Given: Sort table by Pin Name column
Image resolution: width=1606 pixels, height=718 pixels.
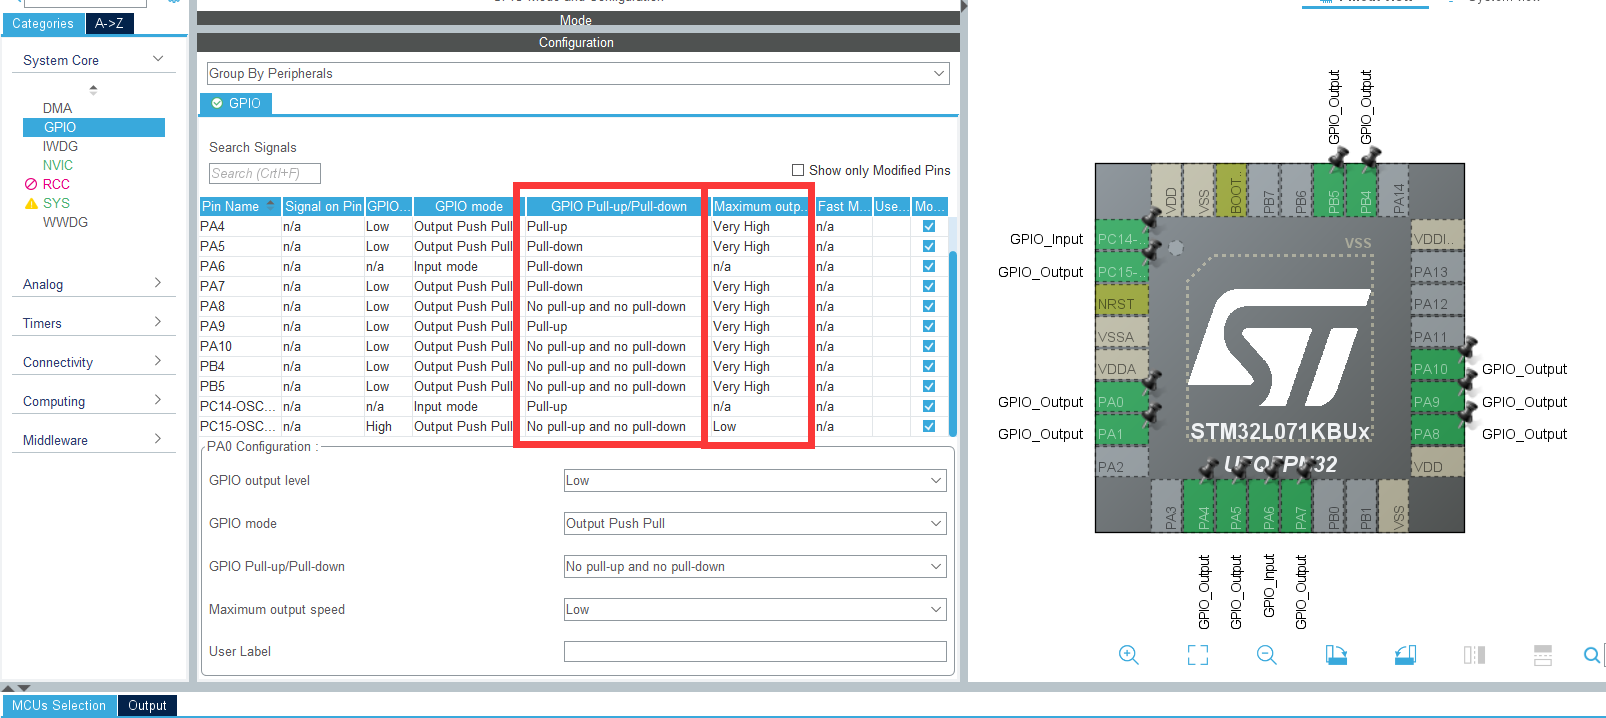Looking at the screenshot, I should tap(240, 206).
